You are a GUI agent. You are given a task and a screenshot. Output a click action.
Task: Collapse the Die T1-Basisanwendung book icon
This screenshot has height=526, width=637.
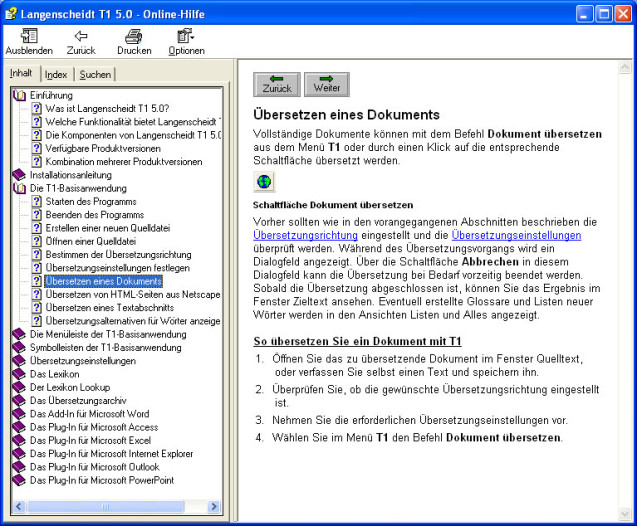20,188
